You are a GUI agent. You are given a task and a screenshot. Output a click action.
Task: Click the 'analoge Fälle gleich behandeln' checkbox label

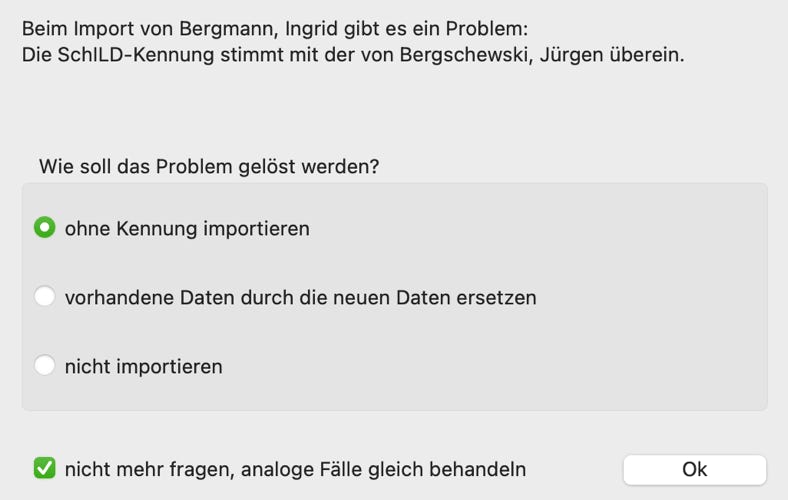tap(295, 469)
